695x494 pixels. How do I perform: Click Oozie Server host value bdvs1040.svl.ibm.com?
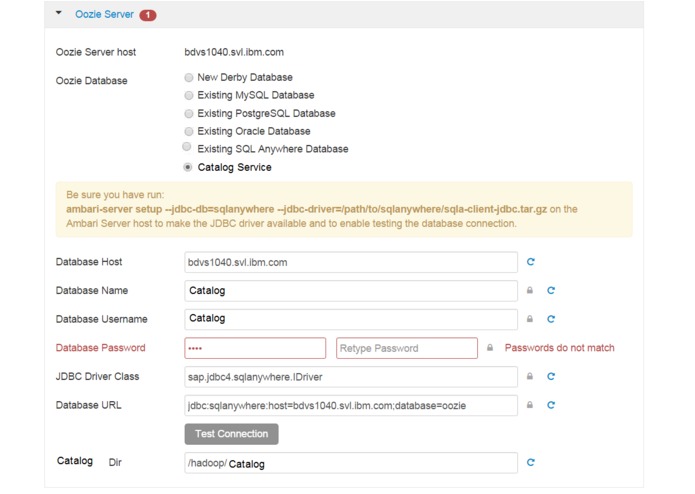(x=234, y=52)
